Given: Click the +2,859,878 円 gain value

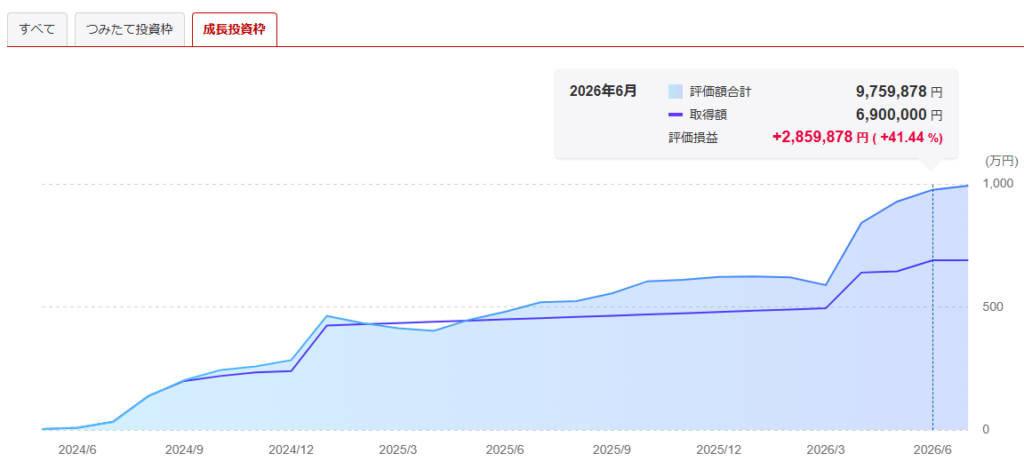Looking at the screenshot, I should [820, 137].
